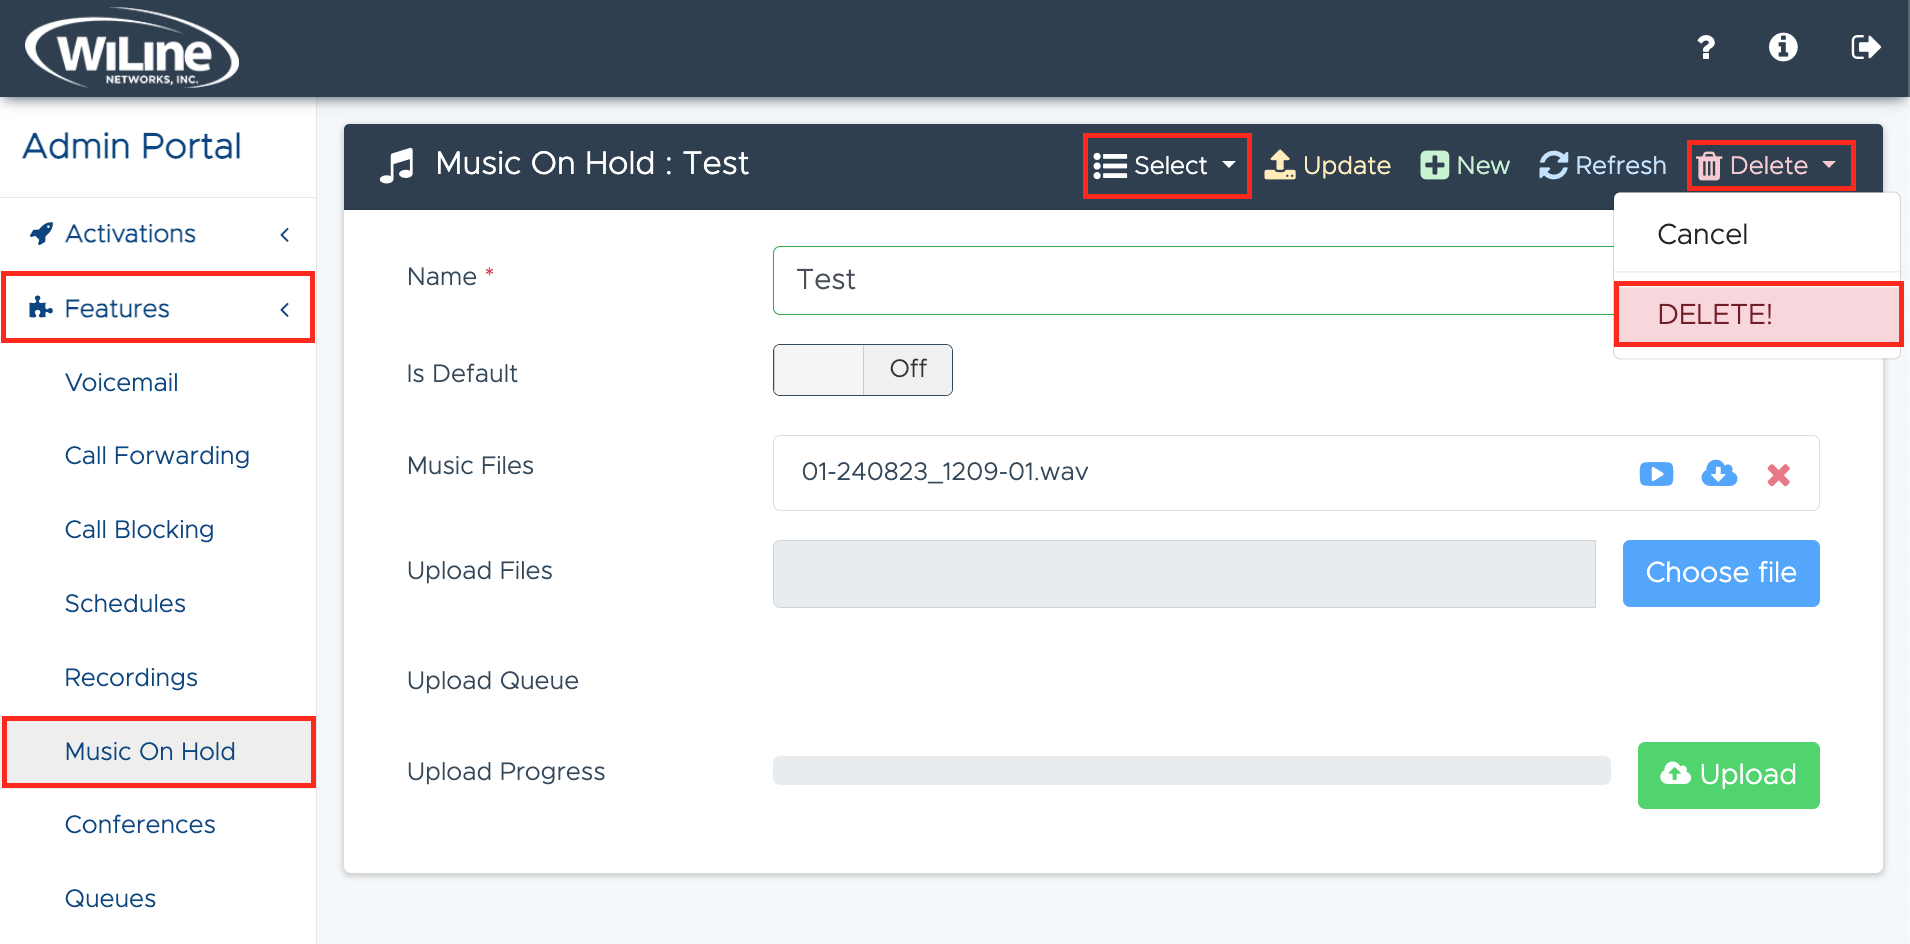Click the logout arrow icon

(x=1865, y=47)
